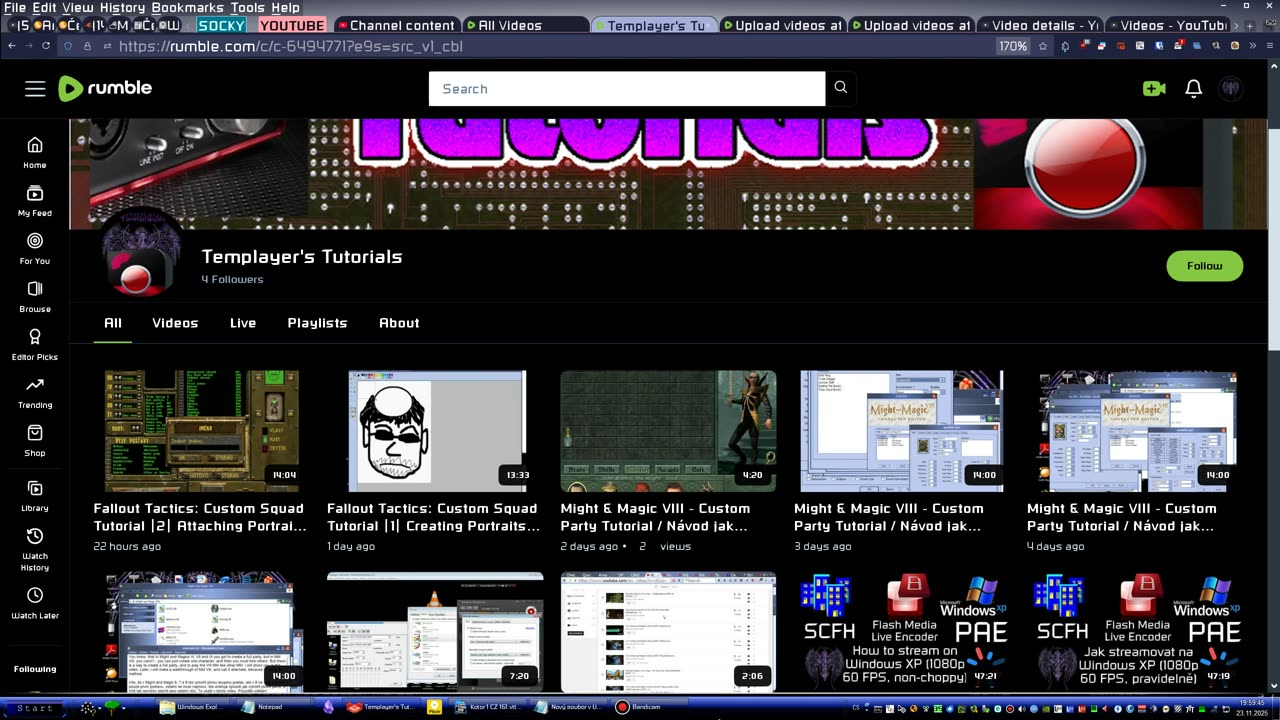Click the browser back arrow
This screenshot has height=720, width=1280.
coord(12,46)
